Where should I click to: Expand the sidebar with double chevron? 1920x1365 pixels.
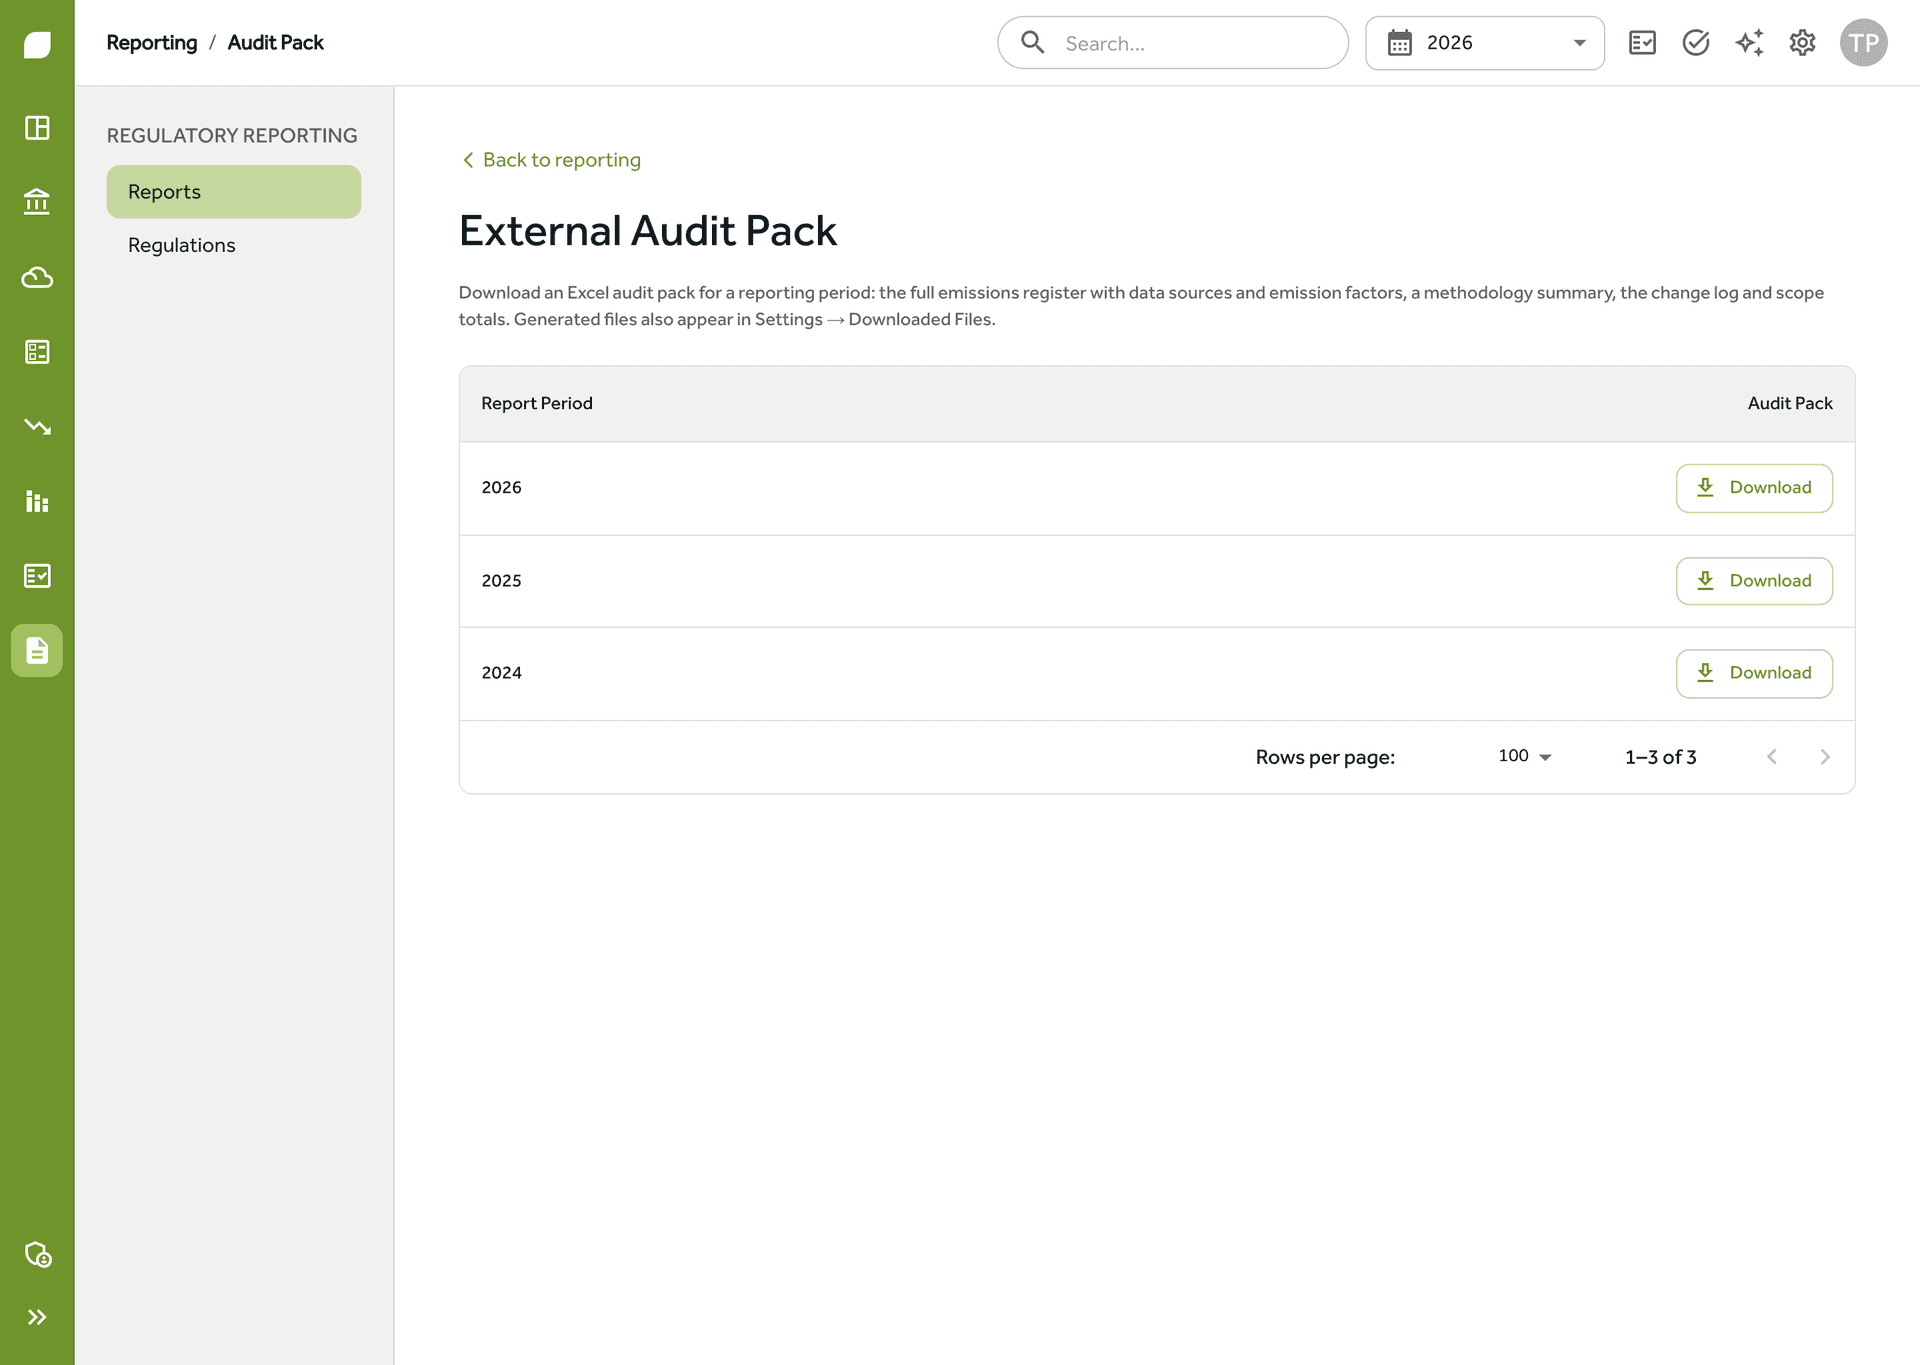tap(37, 1317)
